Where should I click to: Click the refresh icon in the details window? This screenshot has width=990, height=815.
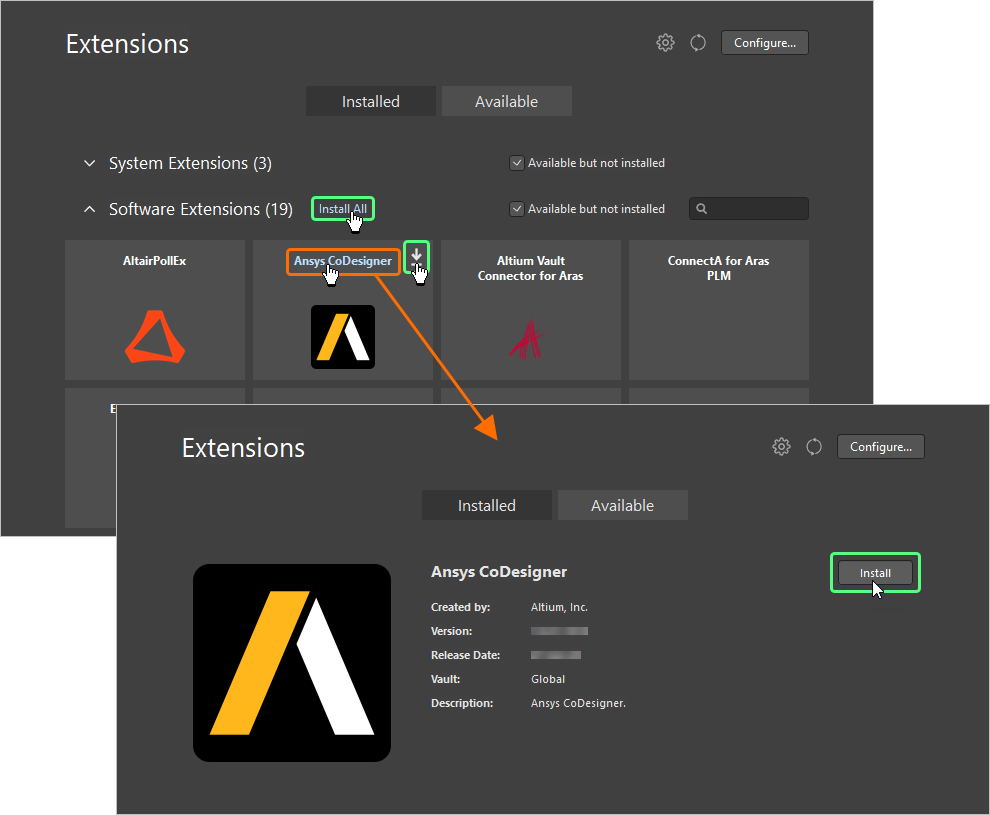coord(813,446)
